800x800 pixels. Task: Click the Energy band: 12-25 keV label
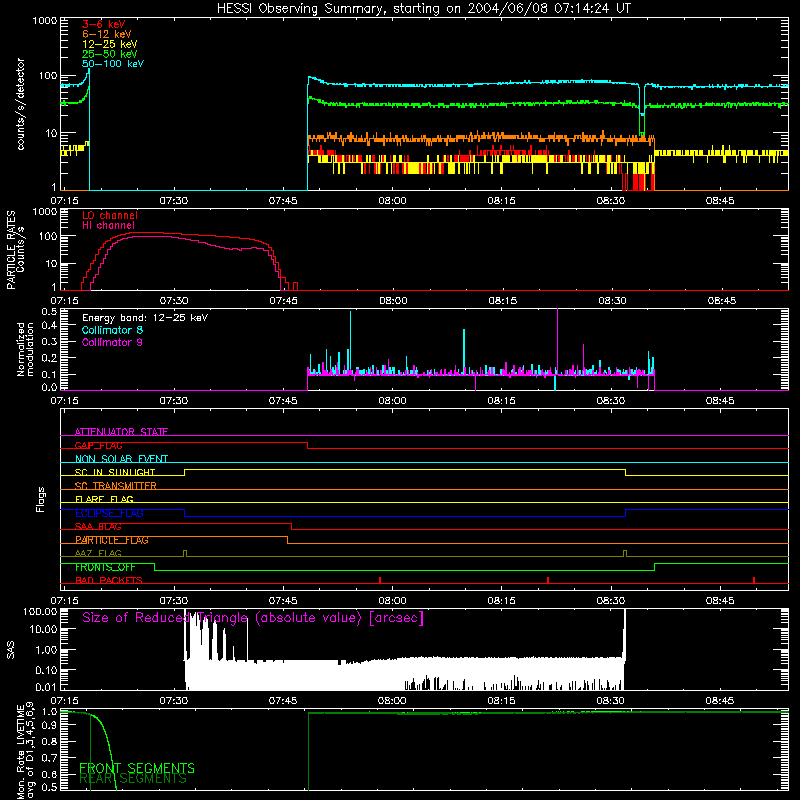pyautogui.click(x=145, y=318)
